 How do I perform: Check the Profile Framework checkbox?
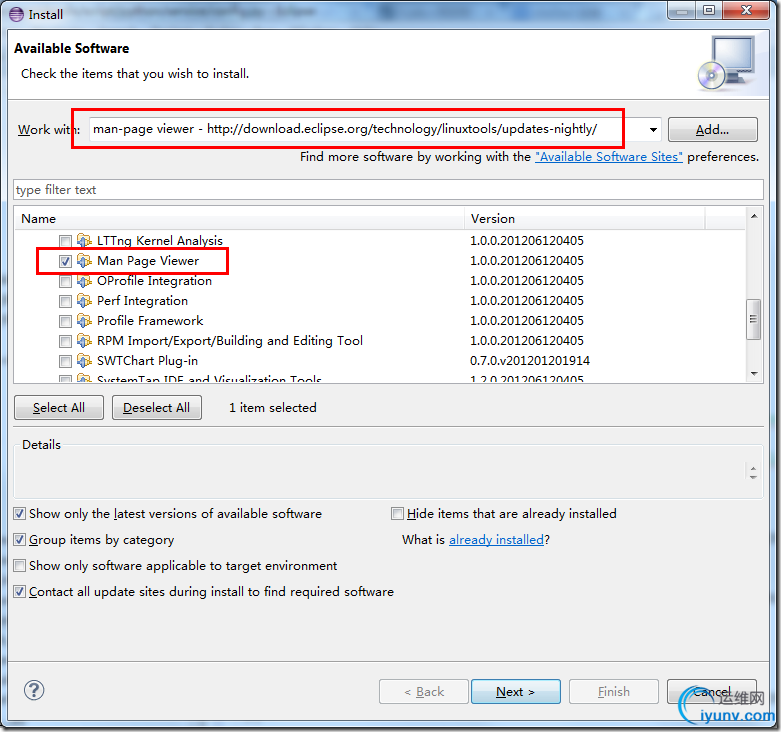point(65,321)
